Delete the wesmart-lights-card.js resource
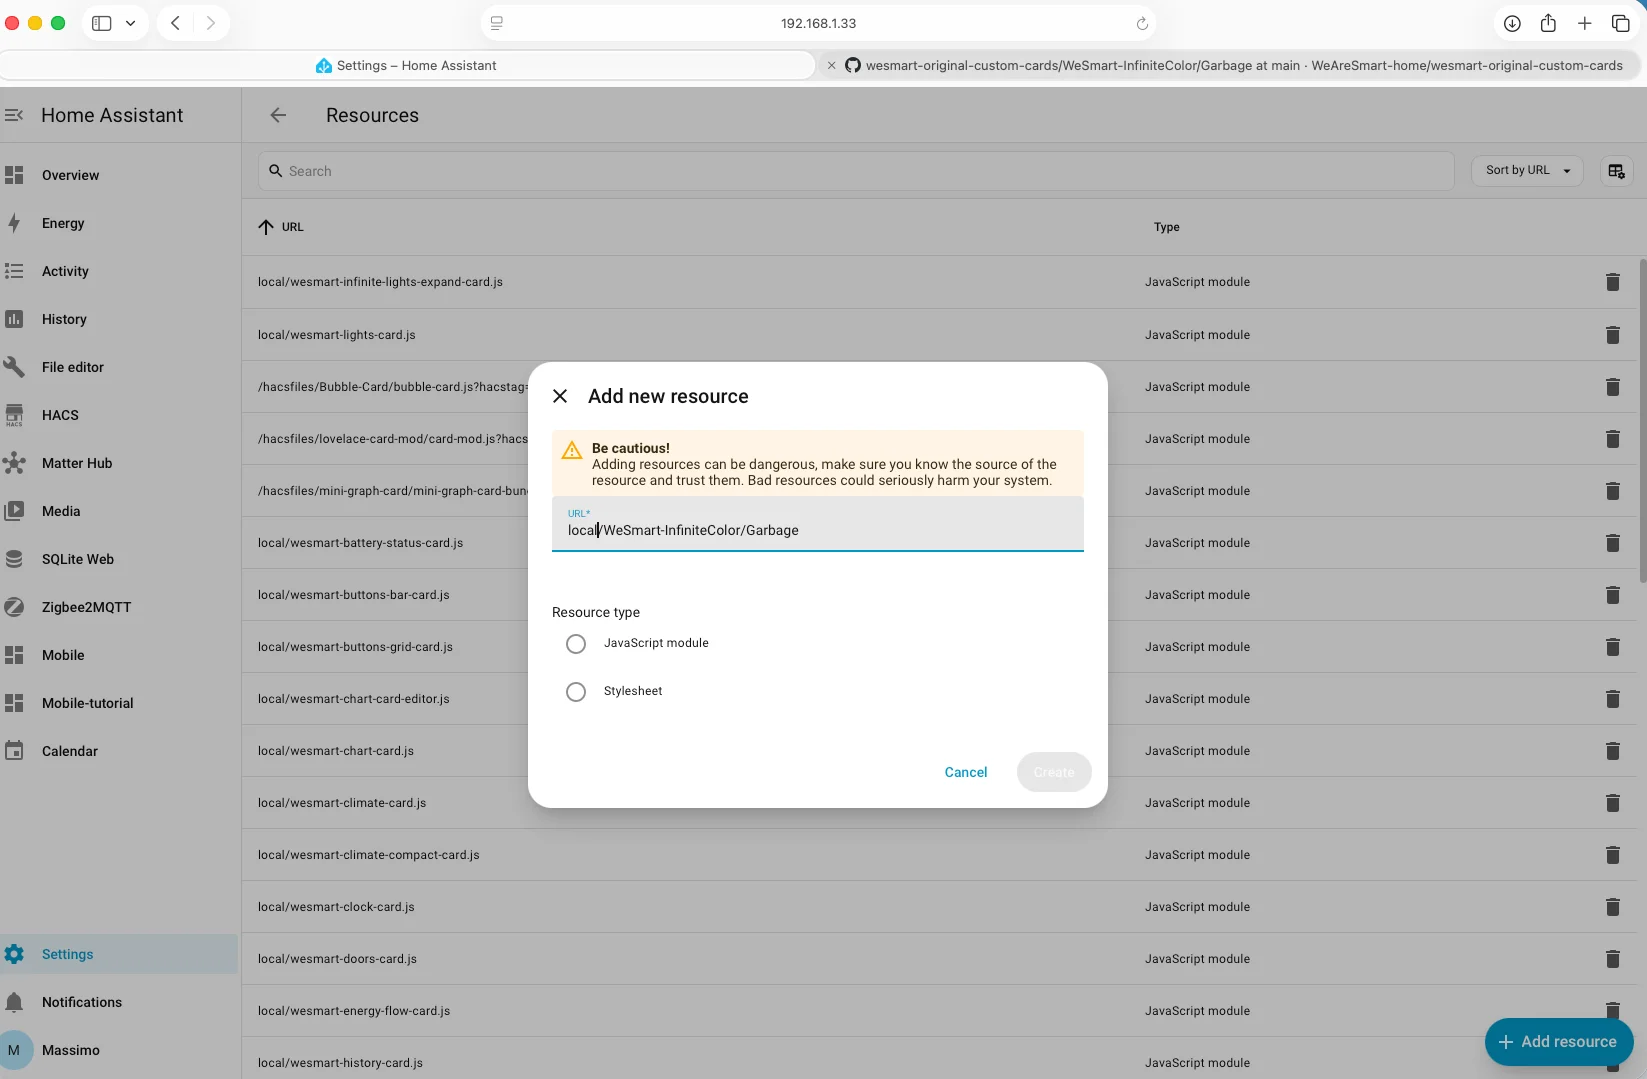The height and width of the screenshot is (1079, 1647). [x=1612, y=335]
